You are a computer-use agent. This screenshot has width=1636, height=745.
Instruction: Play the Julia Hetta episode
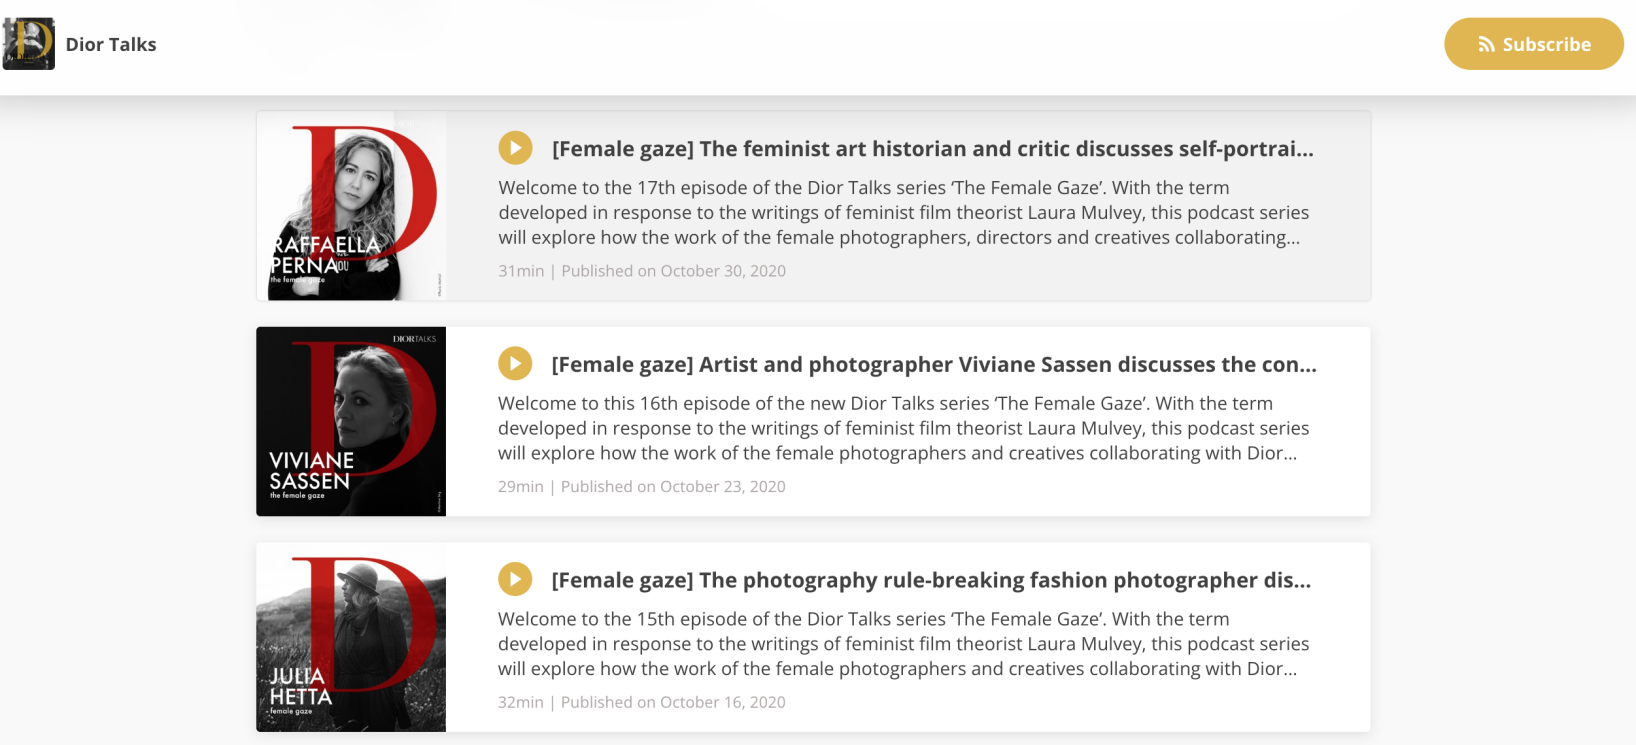515,580
